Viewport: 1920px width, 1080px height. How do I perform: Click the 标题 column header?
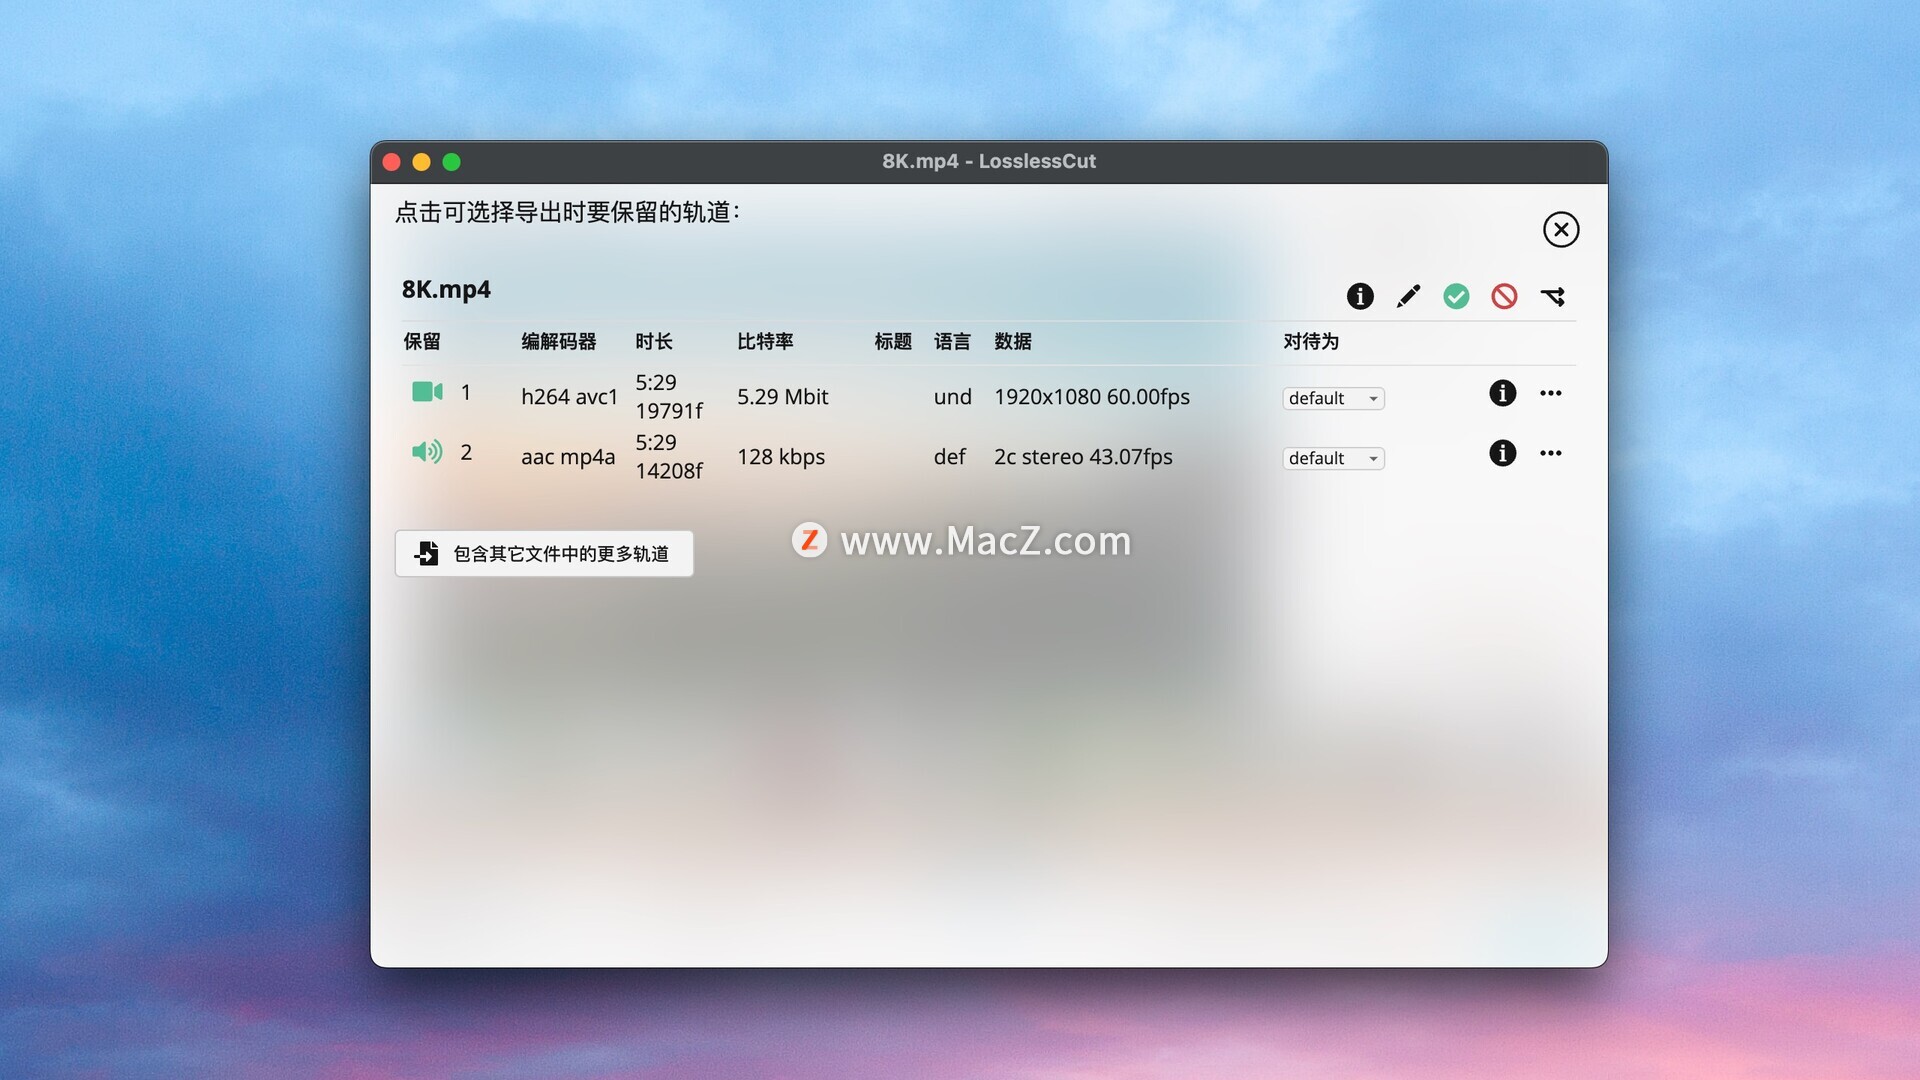[x=893, y=342]
